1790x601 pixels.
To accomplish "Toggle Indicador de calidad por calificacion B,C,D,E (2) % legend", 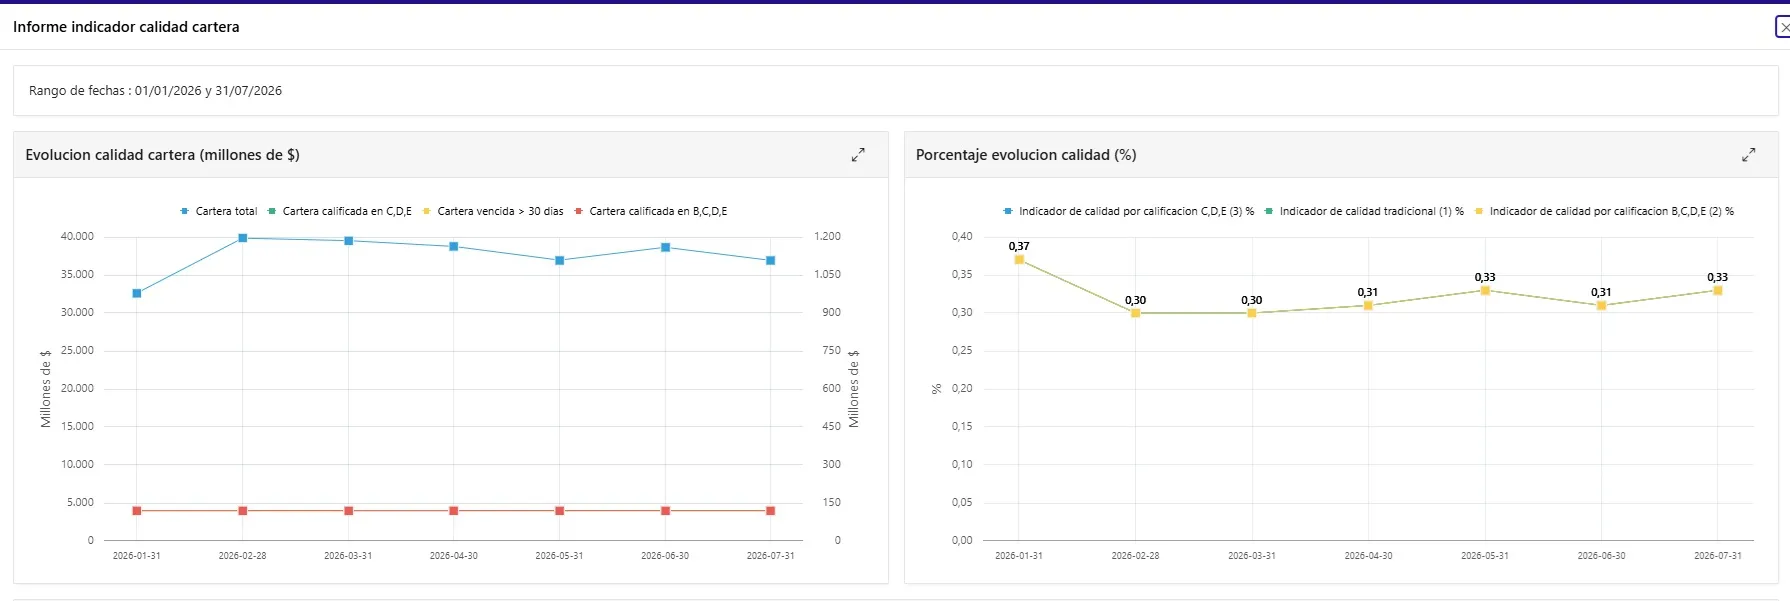I will (1604, 211).
